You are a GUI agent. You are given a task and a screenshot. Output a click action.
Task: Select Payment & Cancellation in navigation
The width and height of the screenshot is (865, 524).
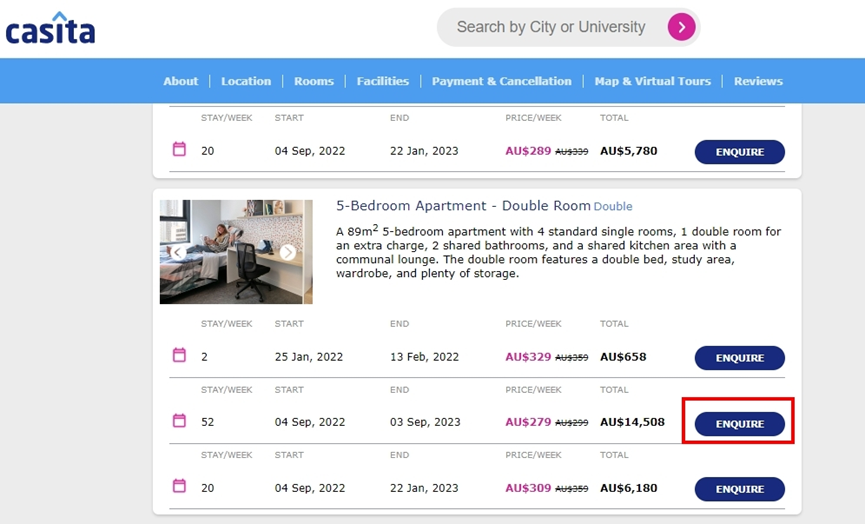click(501, 81)
